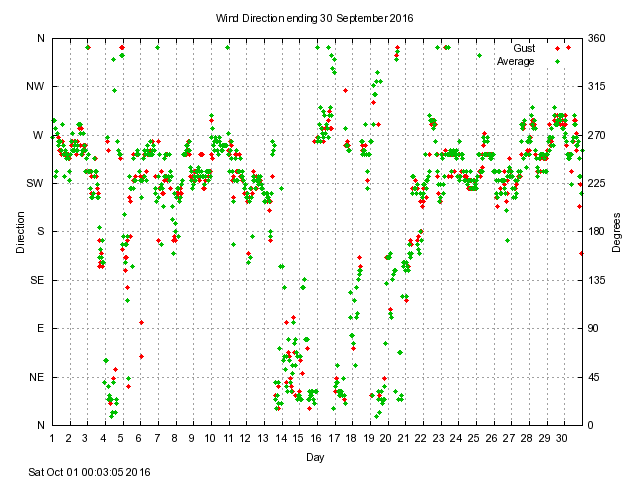Viewport: 640px width, 480px height.
Task: Click day '8' on the x-axis
Action: pos(174,438)
